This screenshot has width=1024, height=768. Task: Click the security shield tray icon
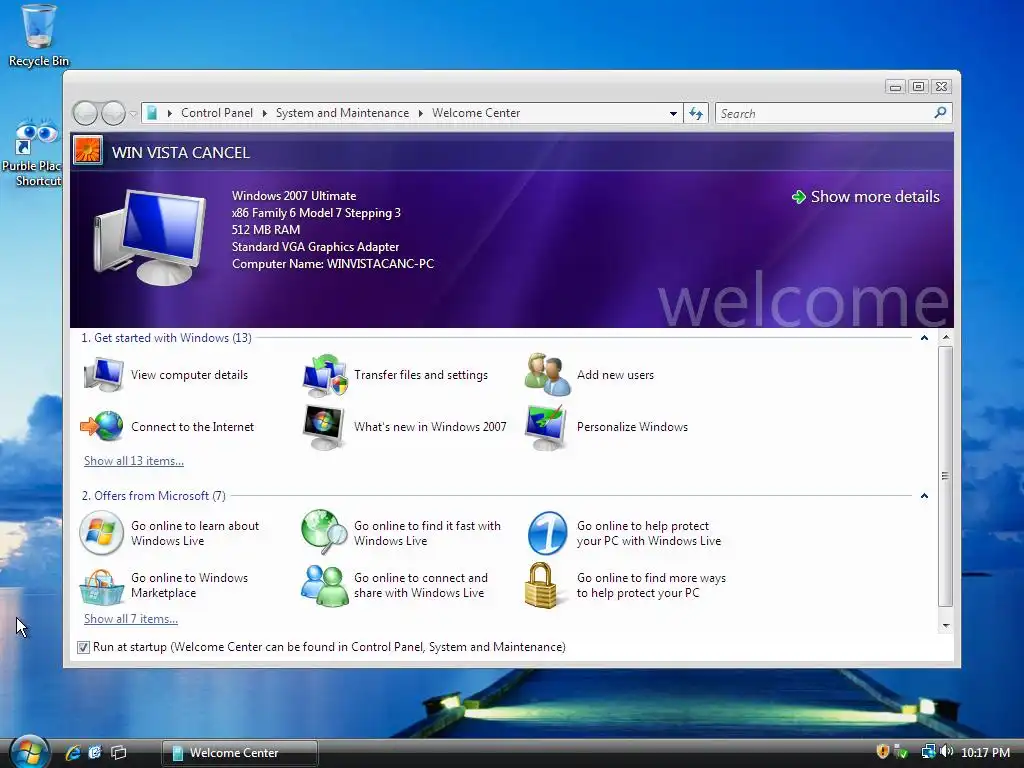882,752
